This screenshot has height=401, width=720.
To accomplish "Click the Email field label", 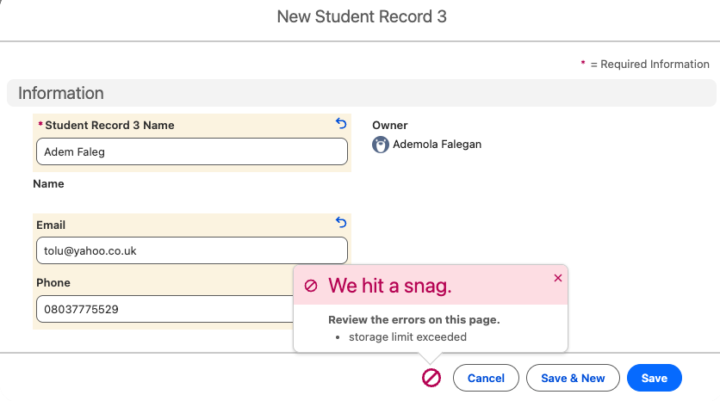I will tap(51, 225).
